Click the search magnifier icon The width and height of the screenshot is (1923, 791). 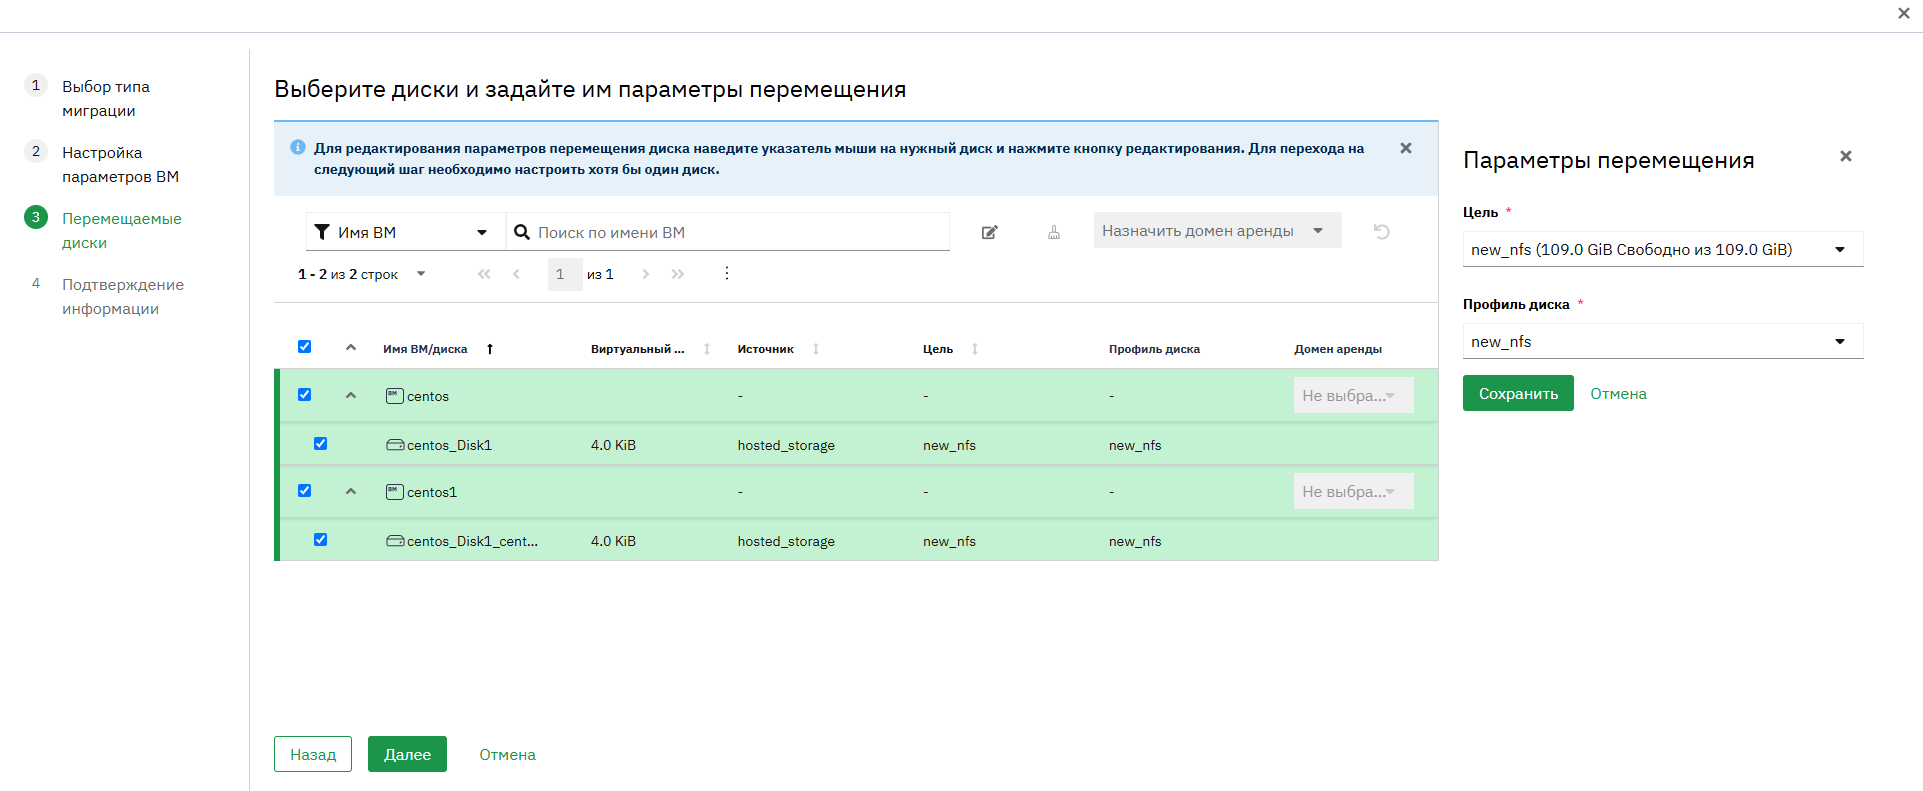pos(522,232)
